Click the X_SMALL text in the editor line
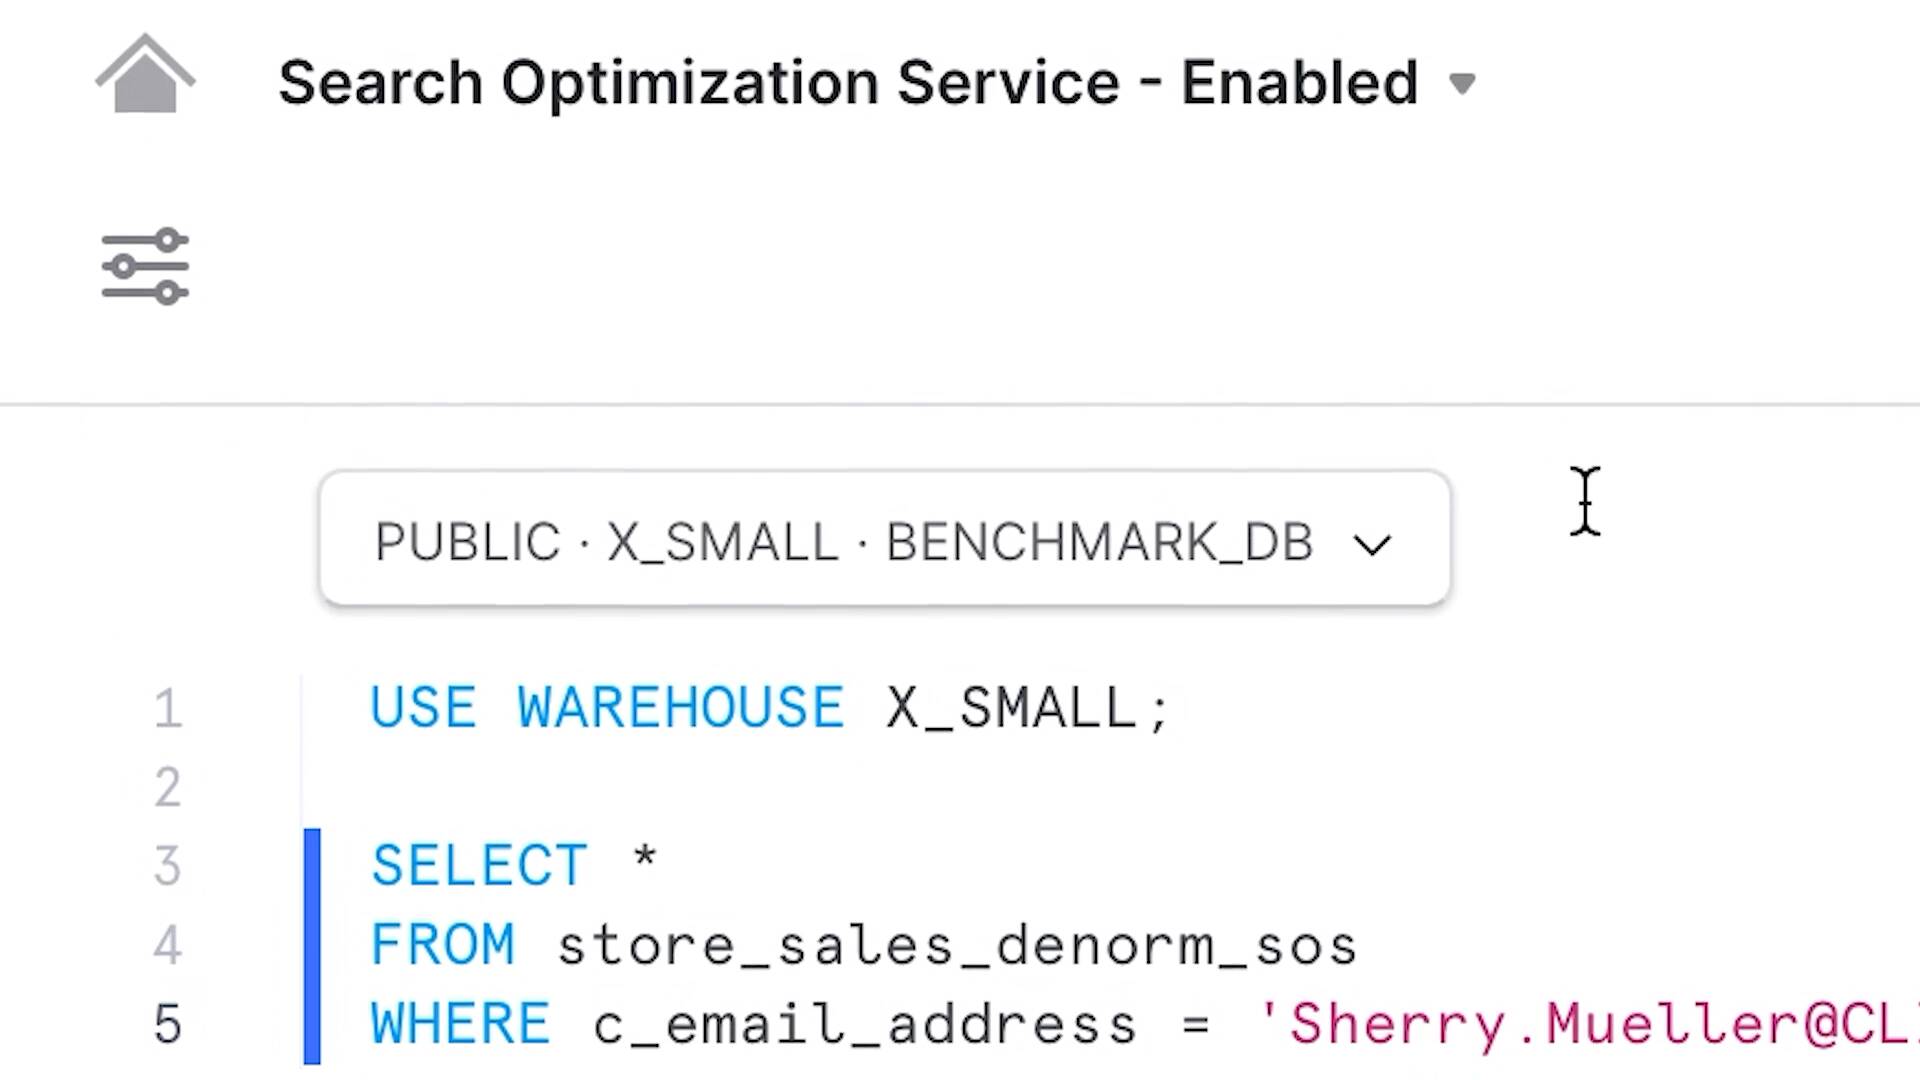 point(1010,709)
